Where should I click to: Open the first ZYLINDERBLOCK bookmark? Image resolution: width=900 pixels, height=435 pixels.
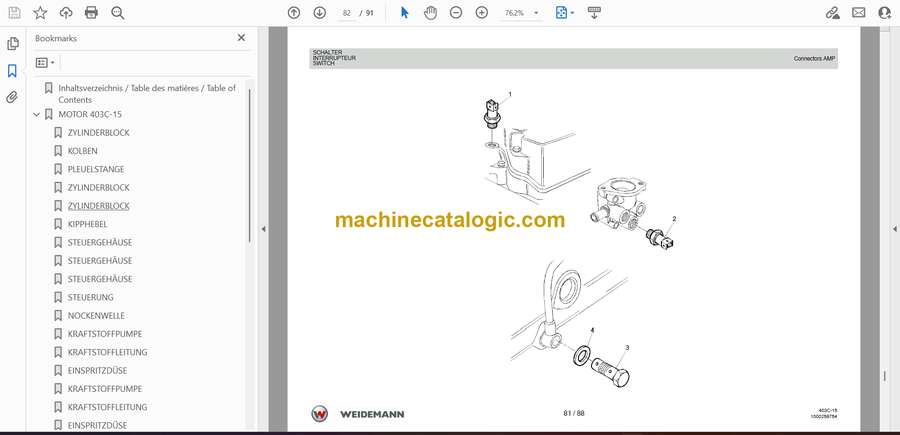click(99, 133)
